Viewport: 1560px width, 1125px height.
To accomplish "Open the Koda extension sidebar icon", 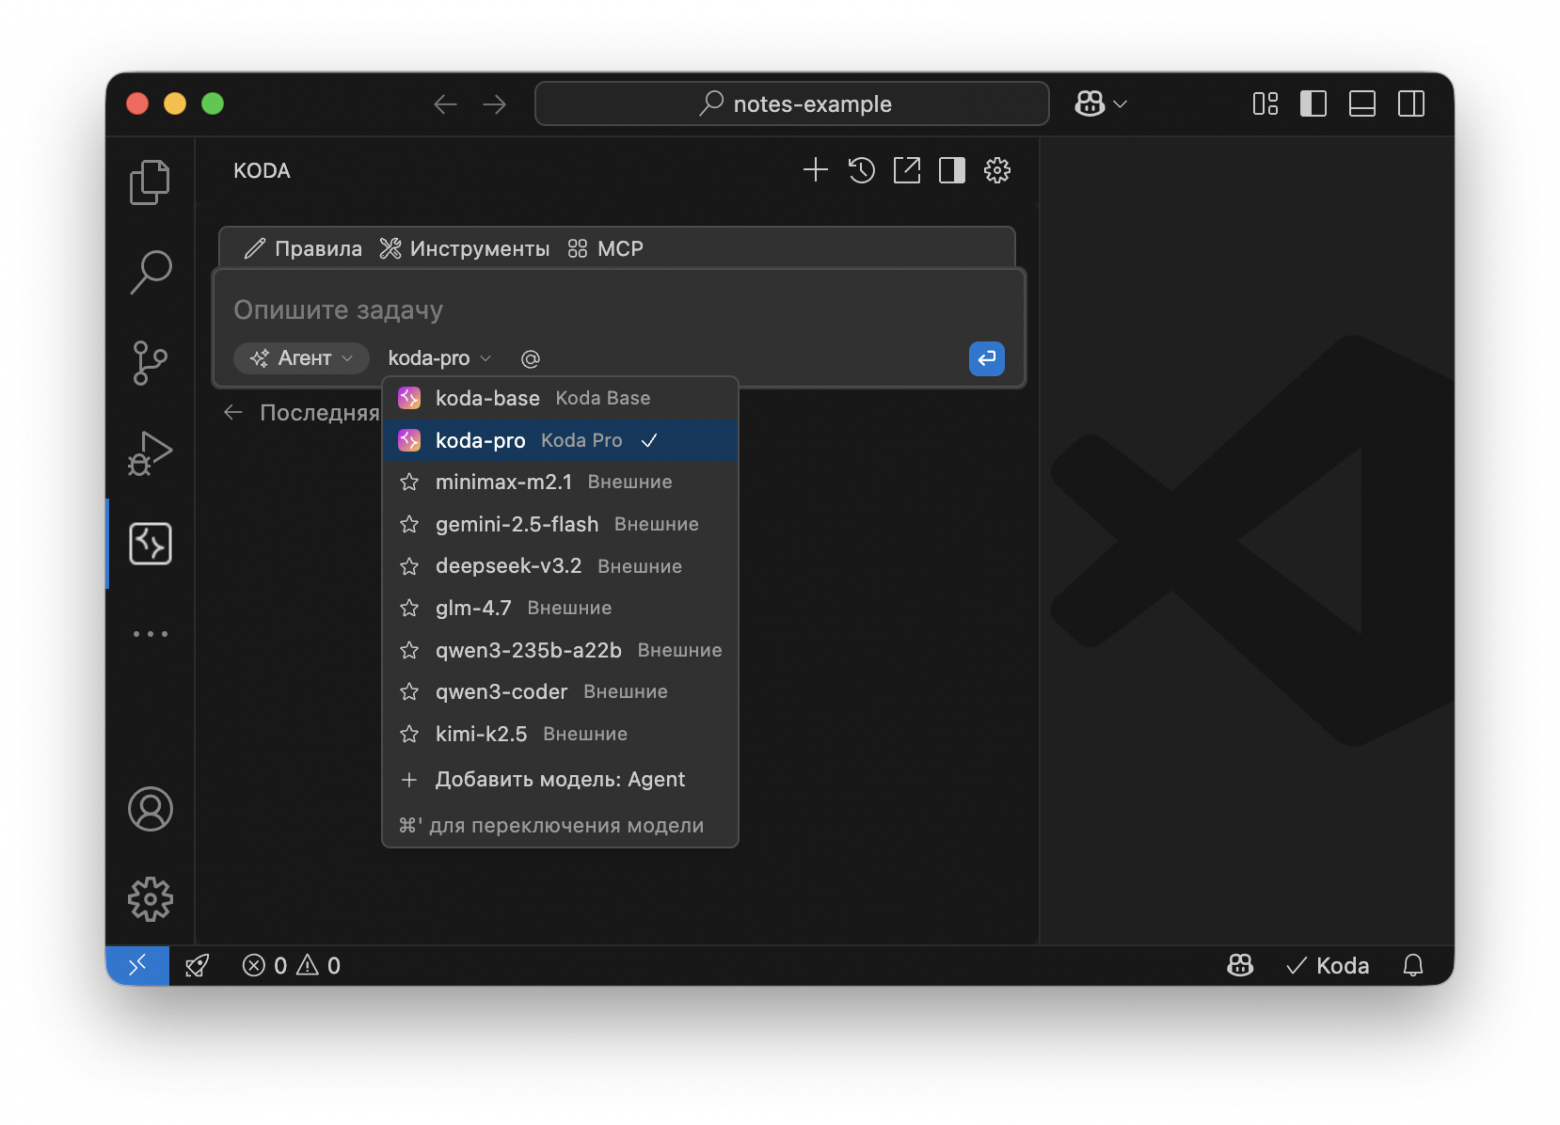I will (150, 544).
